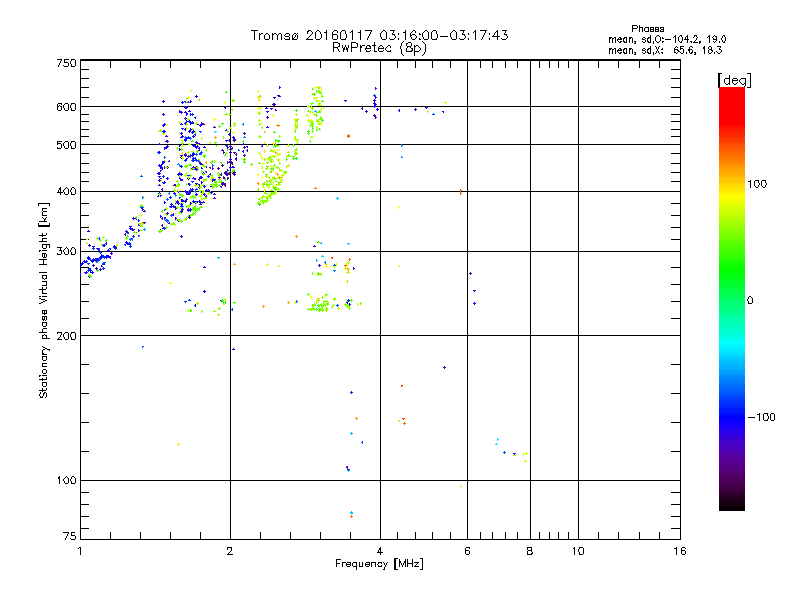Click the blue trace cluster near 1 MHz, 290 km
The height and width of the screenshot is (600, 800).
point(98,260)
